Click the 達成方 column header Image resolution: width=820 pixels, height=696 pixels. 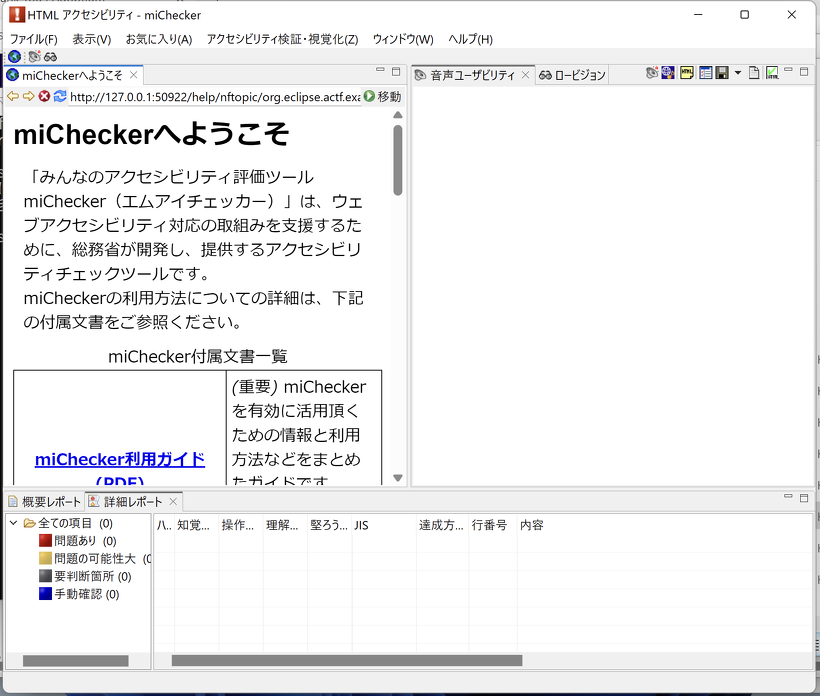click(x=442, y=525)
